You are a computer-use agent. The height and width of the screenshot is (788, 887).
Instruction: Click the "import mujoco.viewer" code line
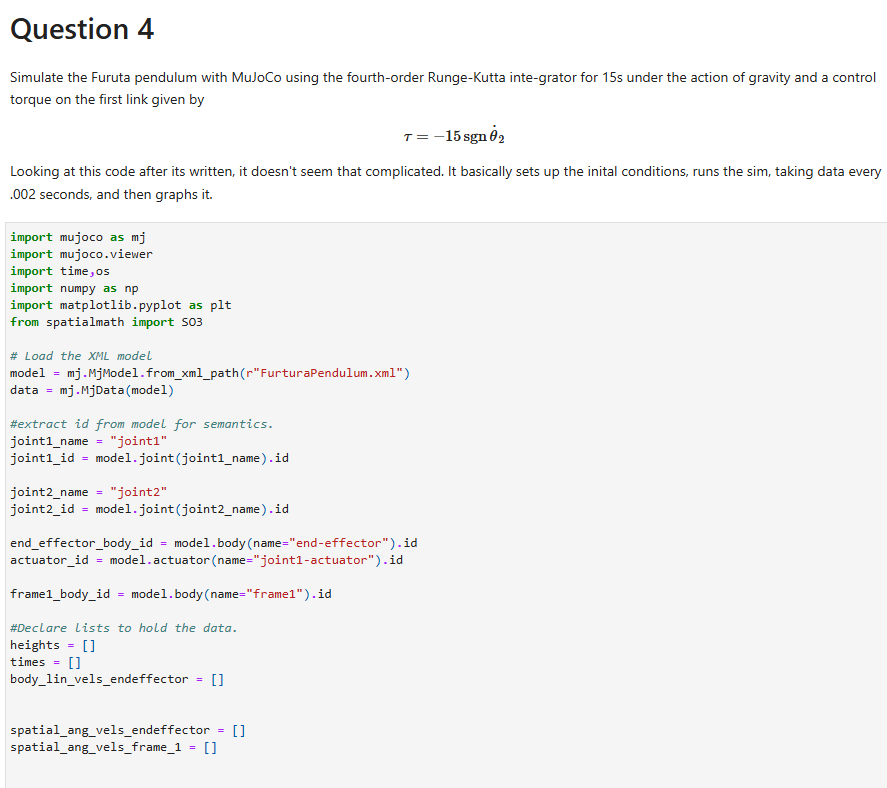pyautogui.click(x=81, y=254)
